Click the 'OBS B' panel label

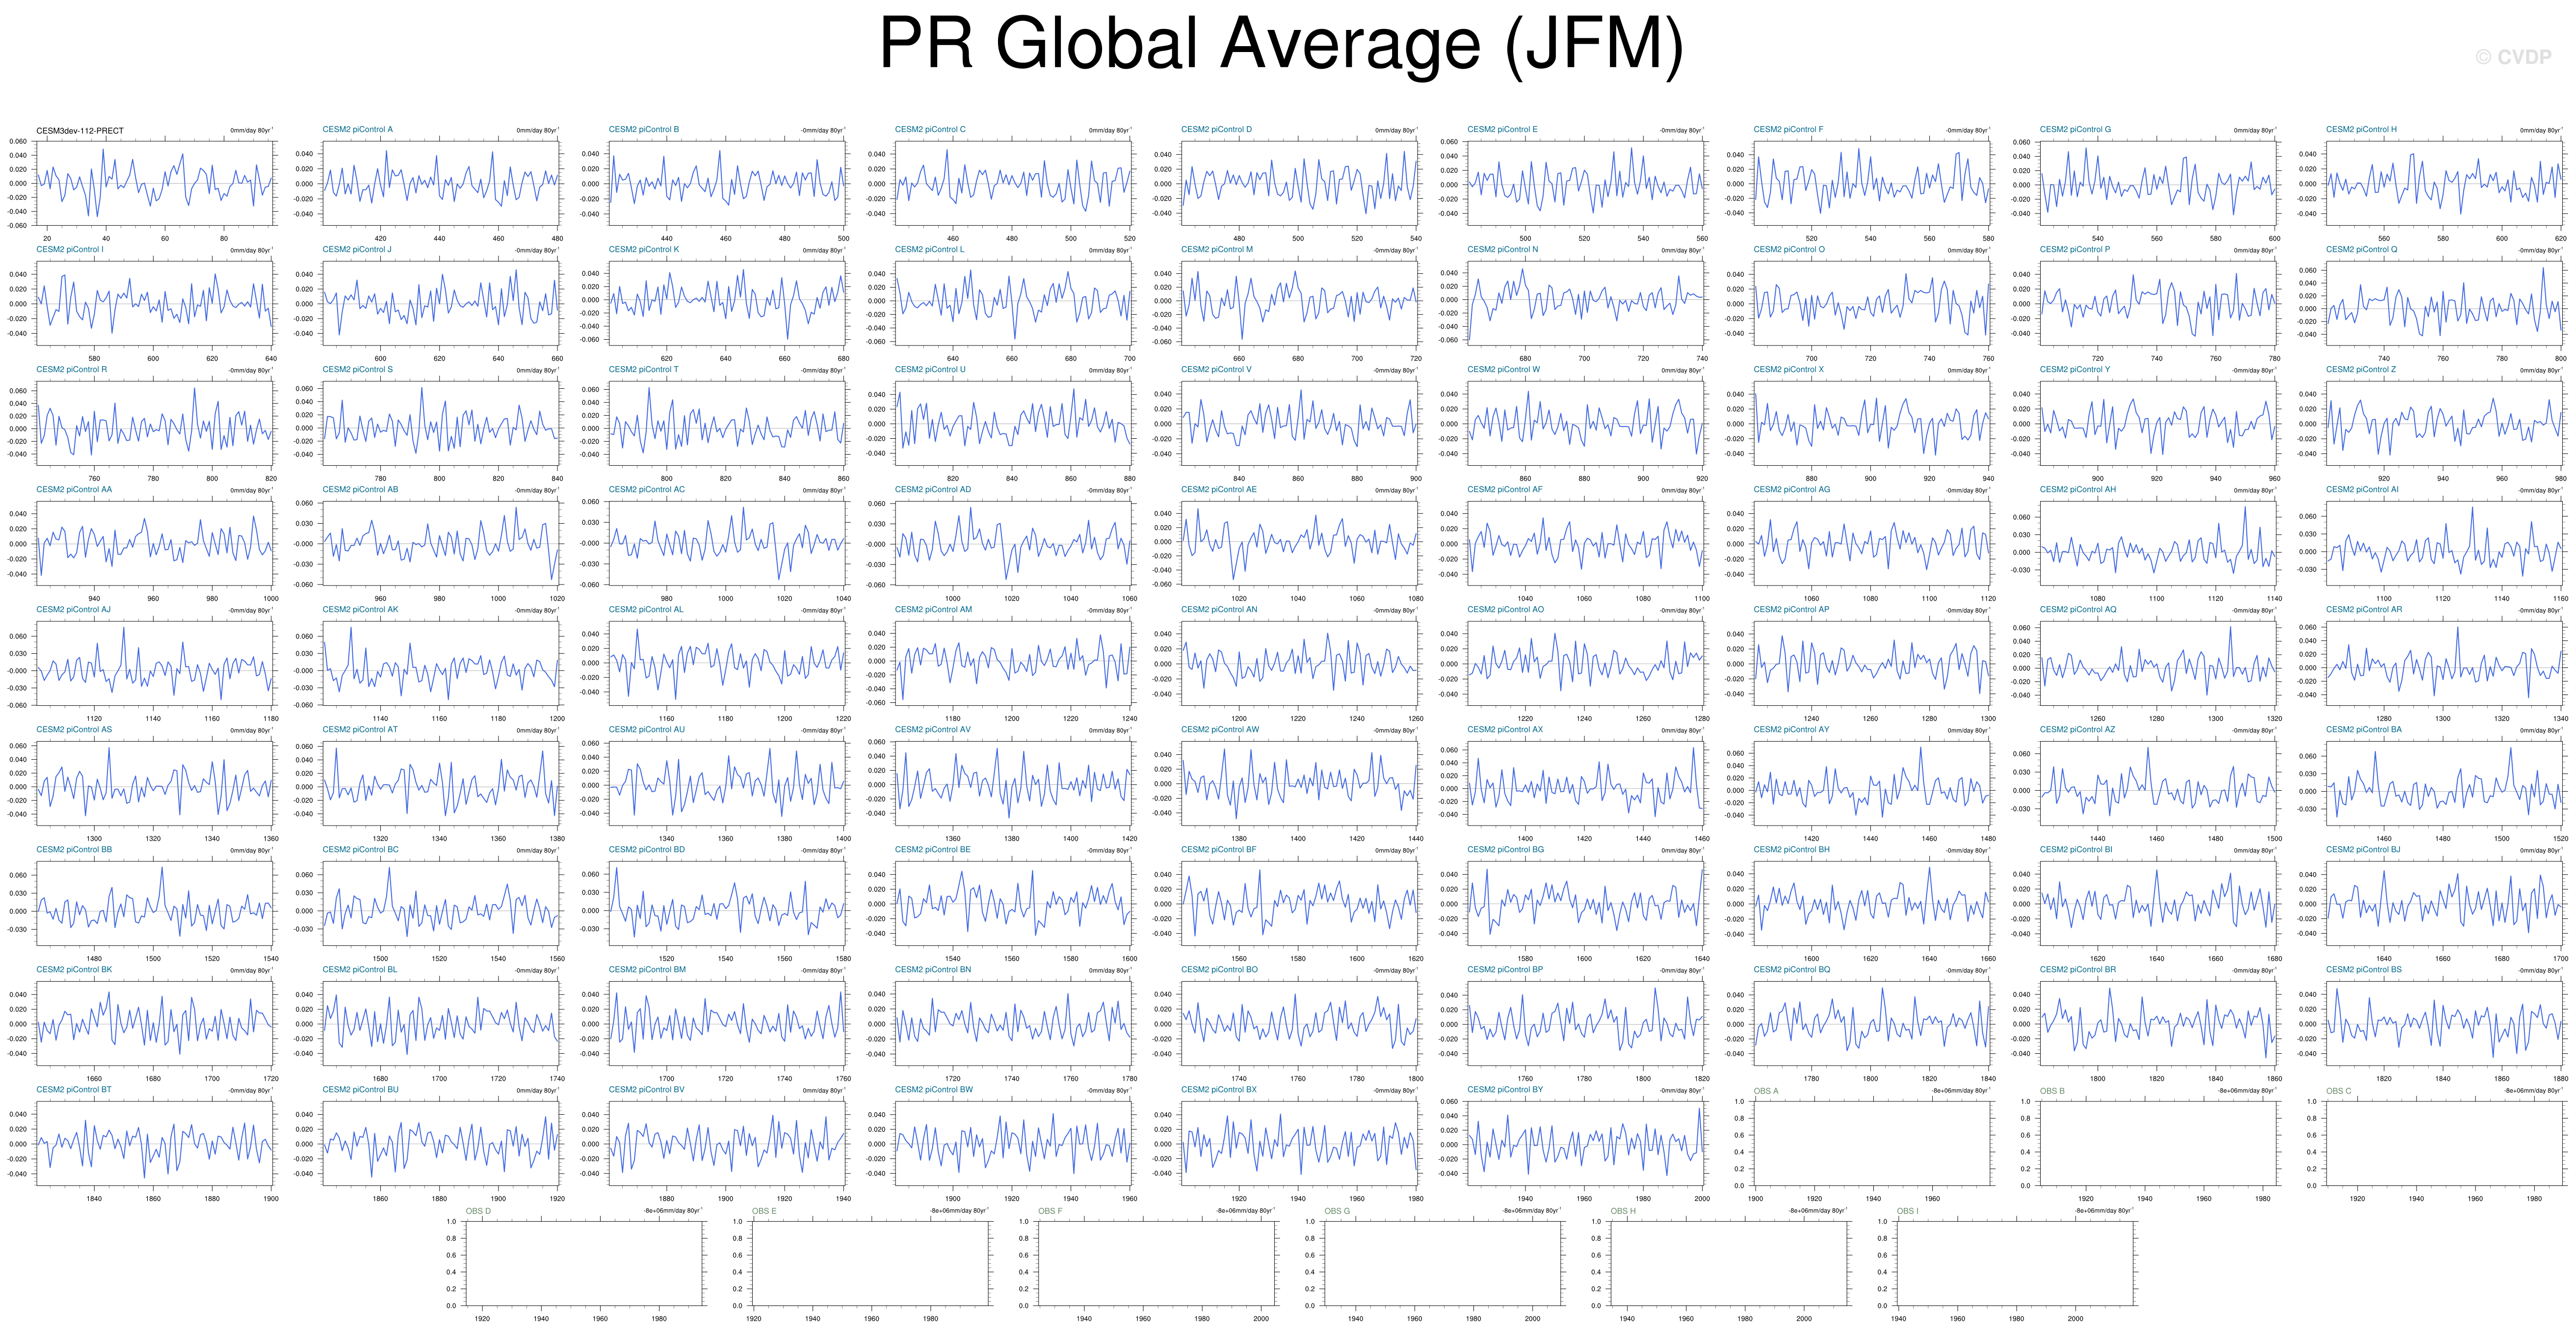[2052, 1091]
